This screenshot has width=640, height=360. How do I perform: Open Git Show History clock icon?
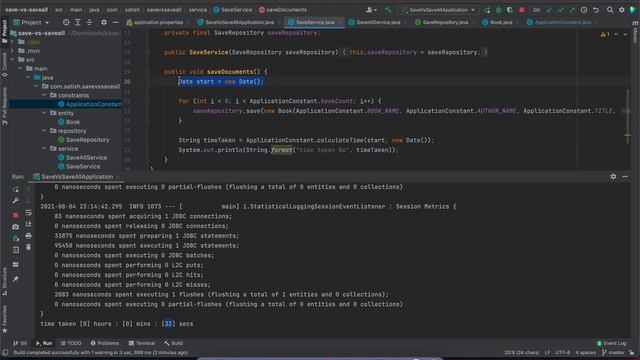pos(584,10)
